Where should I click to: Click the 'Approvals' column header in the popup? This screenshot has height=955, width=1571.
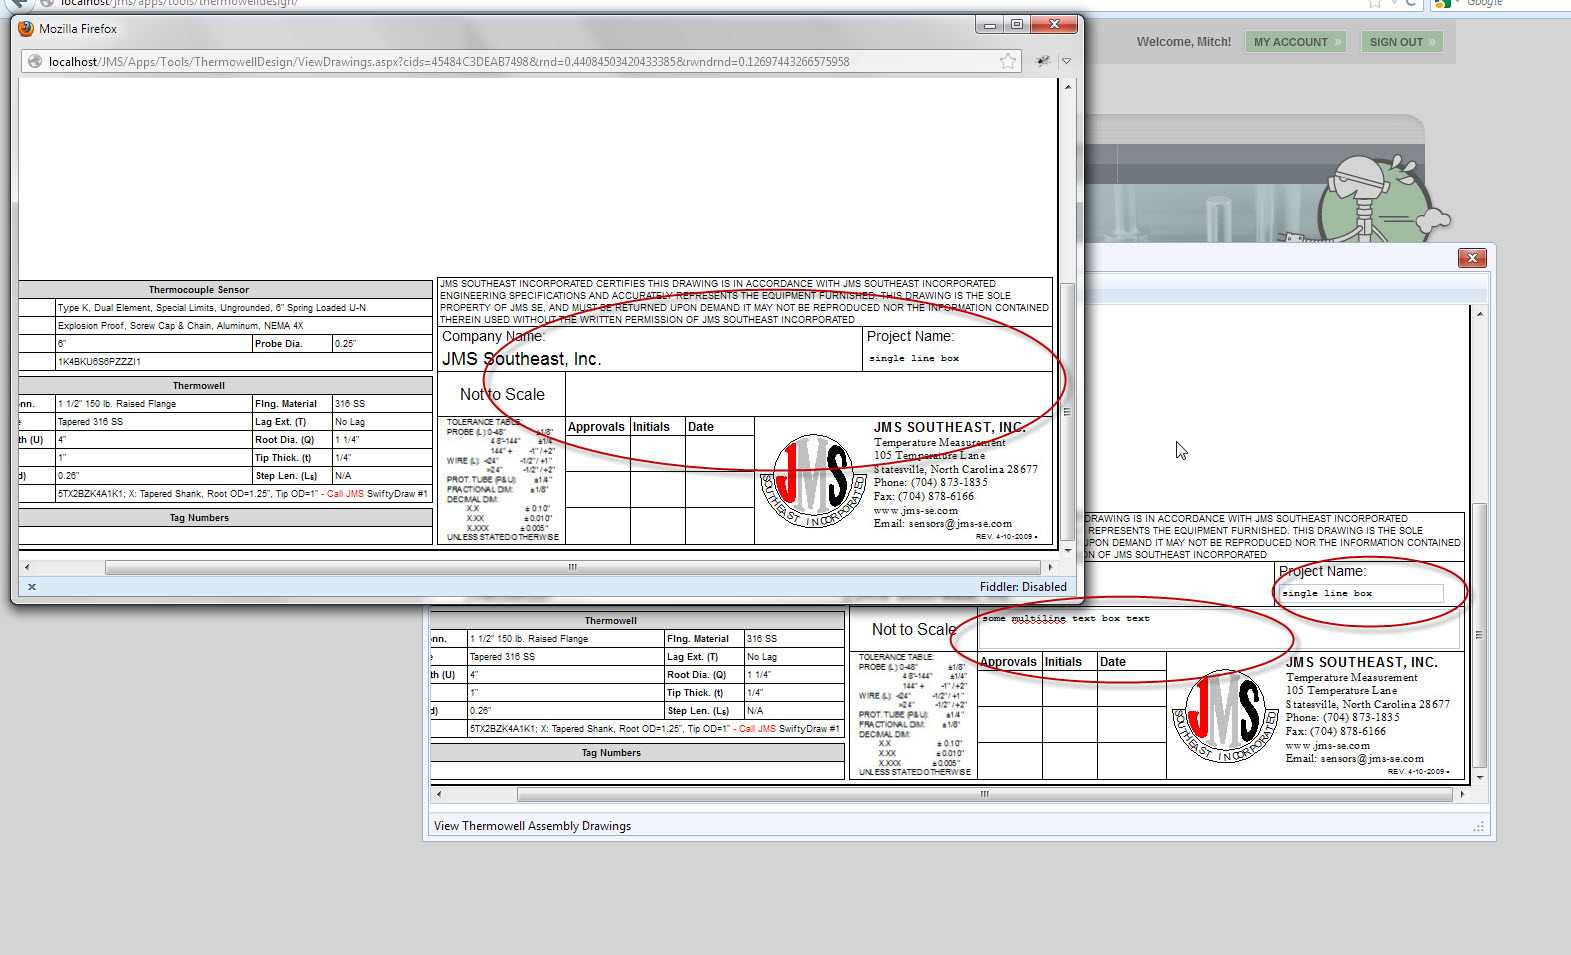pyautogui.click(x=596, y=427)
